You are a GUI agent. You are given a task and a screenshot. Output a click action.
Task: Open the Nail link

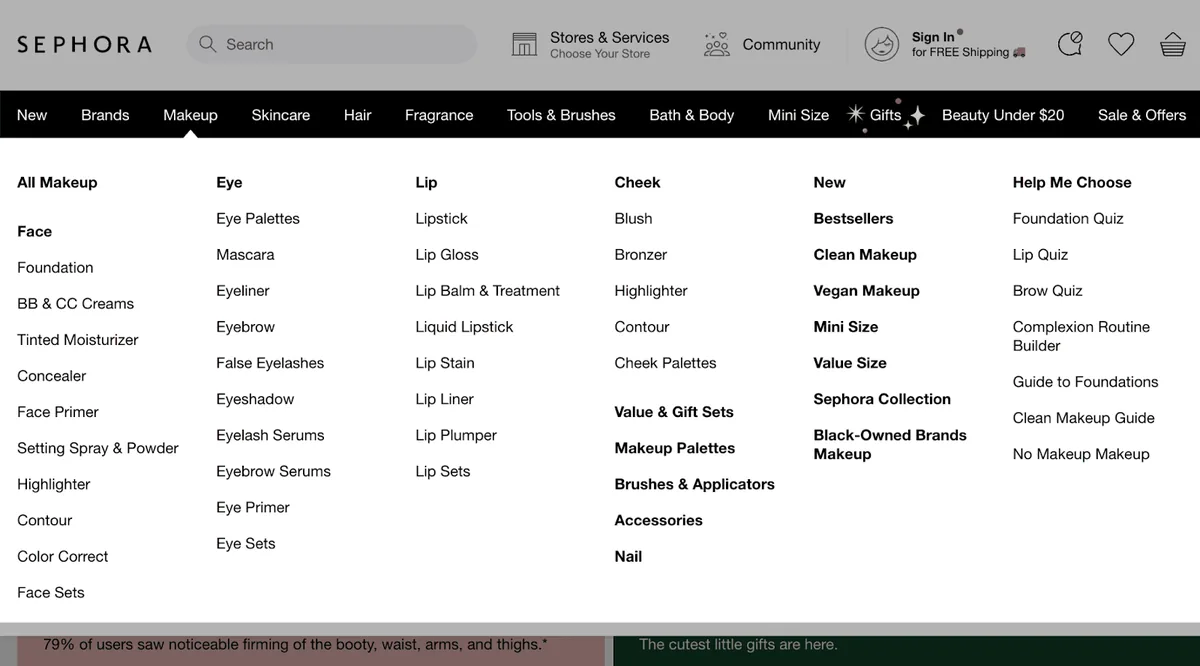coord(628,556)
